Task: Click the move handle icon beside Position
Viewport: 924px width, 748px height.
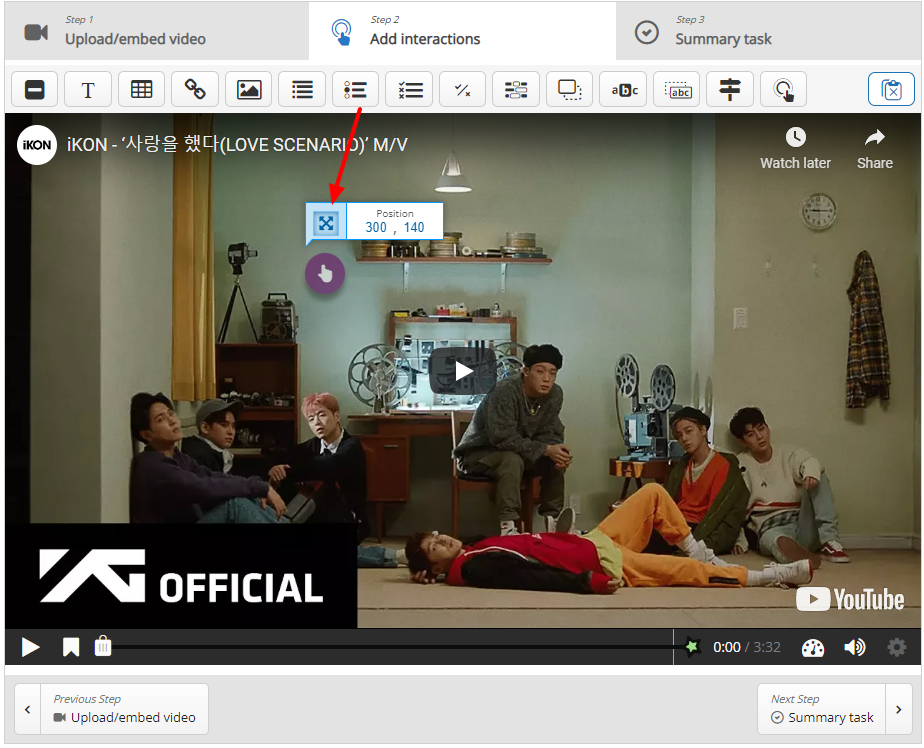Action: [326, 223]
